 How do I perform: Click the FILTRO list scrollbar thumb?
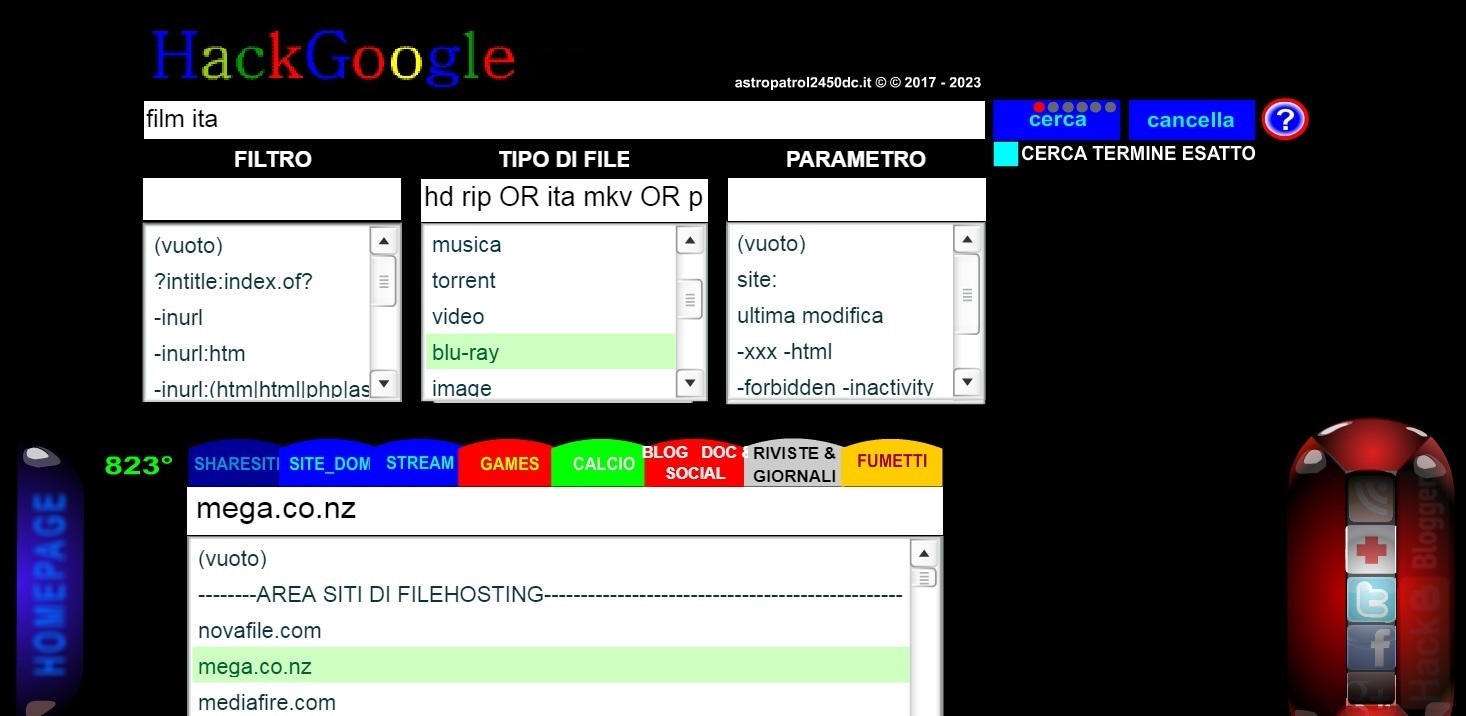[385, 281]
